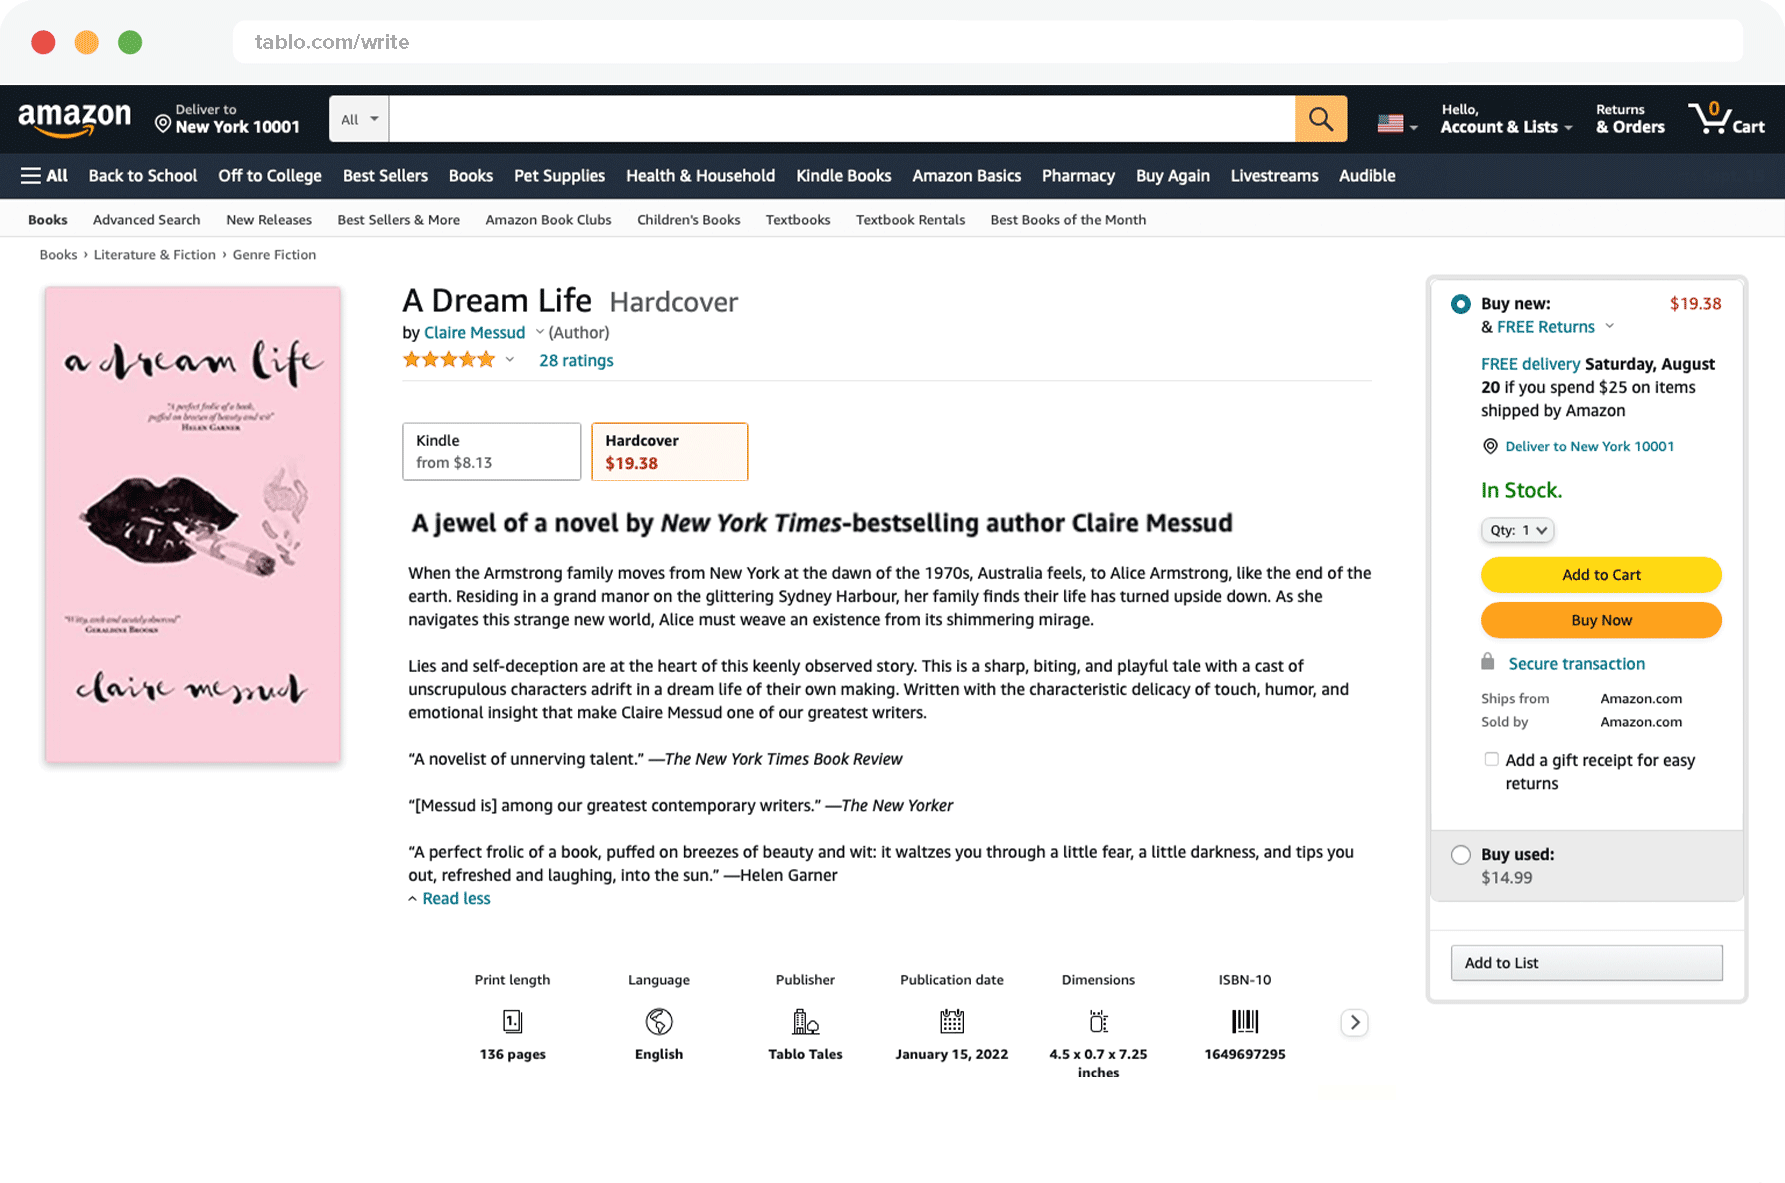
Task: Click the book cover image
Action: (x=193, y=525)
